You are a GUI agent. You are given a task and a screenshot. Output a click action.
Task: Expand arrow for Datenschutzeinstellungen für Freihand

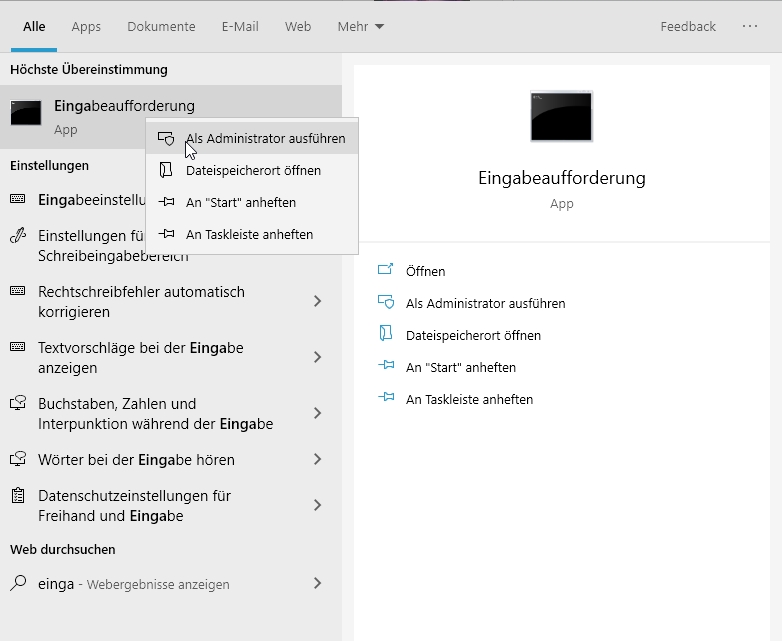click(x=318, y=505)
